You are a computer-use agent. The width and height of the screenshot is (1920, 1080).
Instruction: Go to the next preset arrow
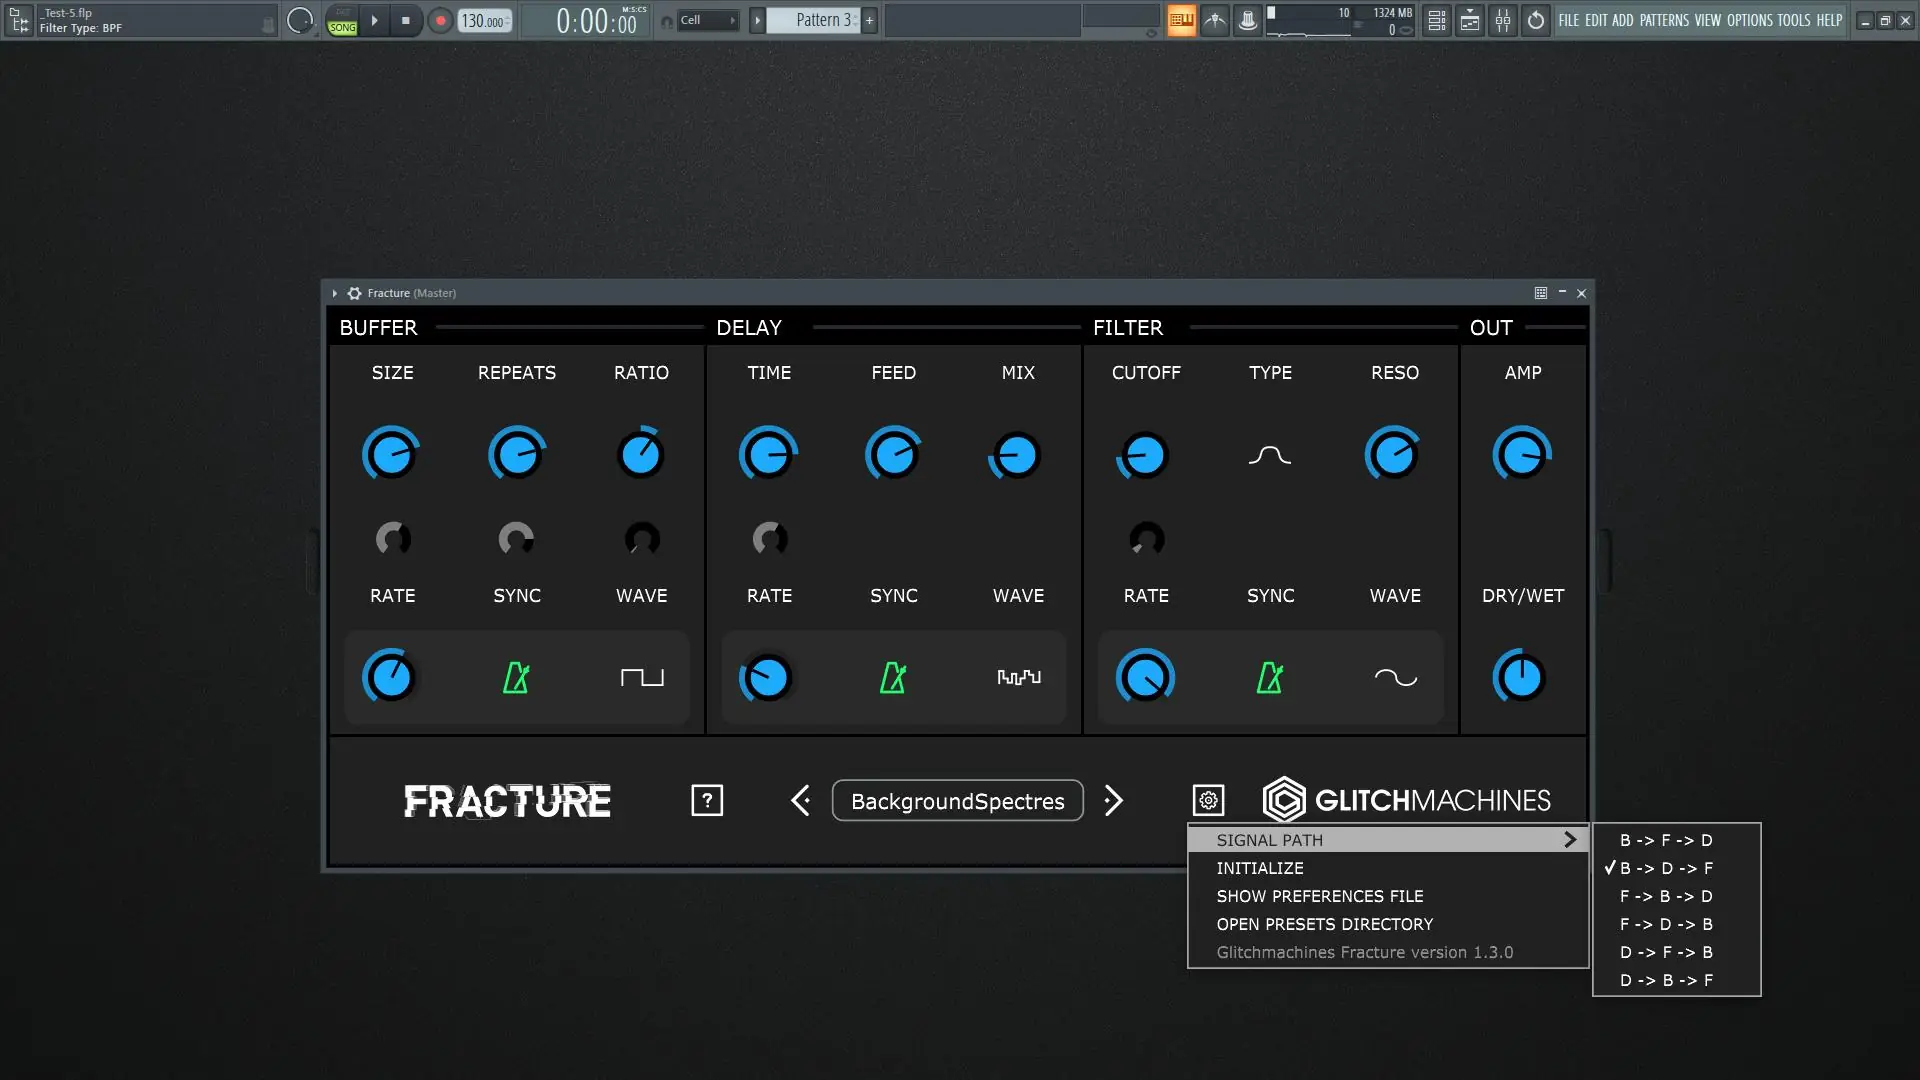[x=1113, y=800]
